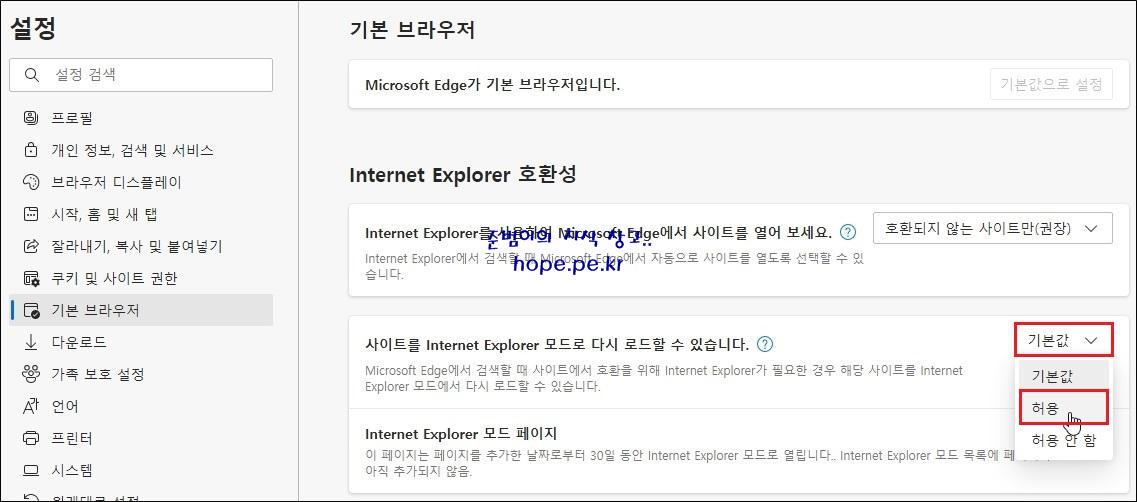The image size is (1137, 502).
Task: Click the Internet Explorer 모드 페이지 heading
Action: tap(460, 434)
